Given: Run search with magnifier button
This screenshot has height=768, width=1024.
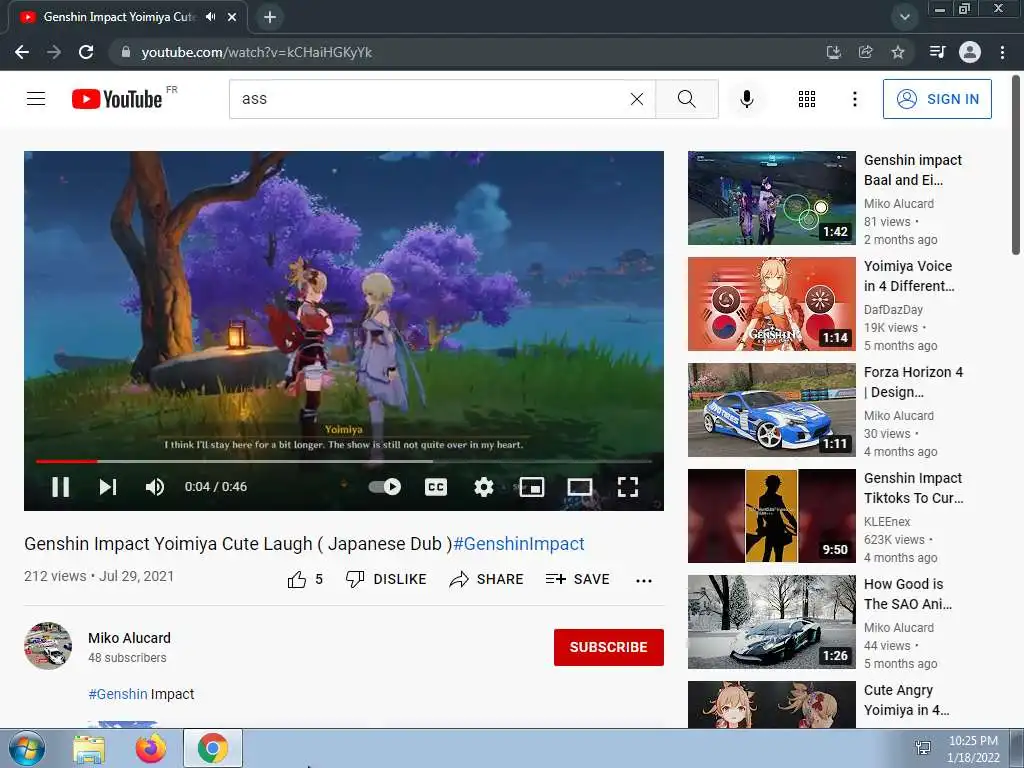Looking at the screenshot, I should click(x=686, y=99).
